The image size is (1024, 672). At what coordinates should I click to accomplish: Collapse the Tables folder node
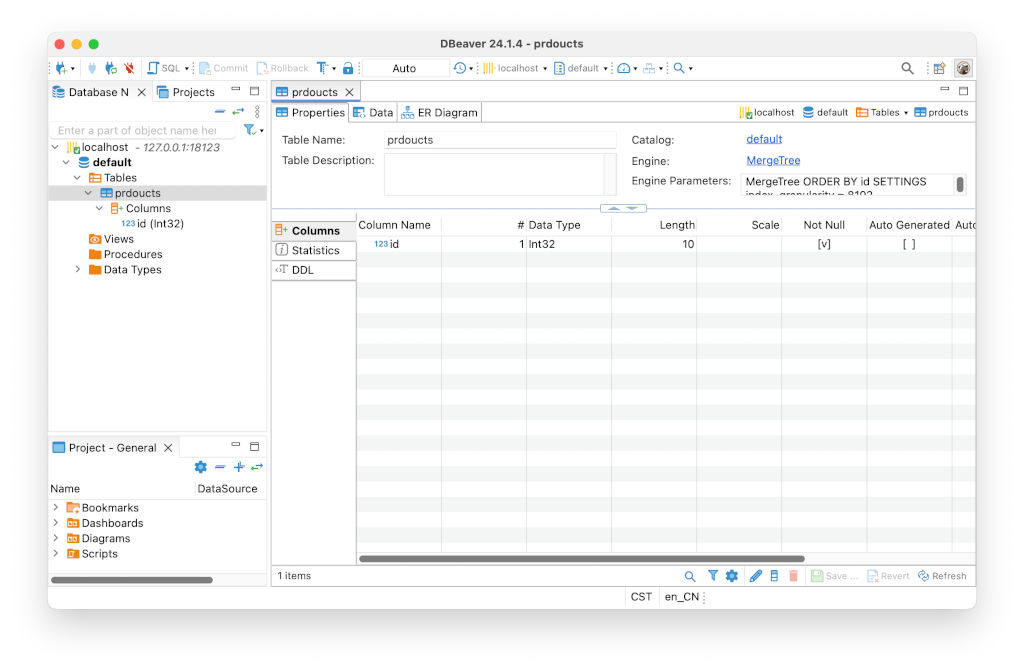coord(77,178)
